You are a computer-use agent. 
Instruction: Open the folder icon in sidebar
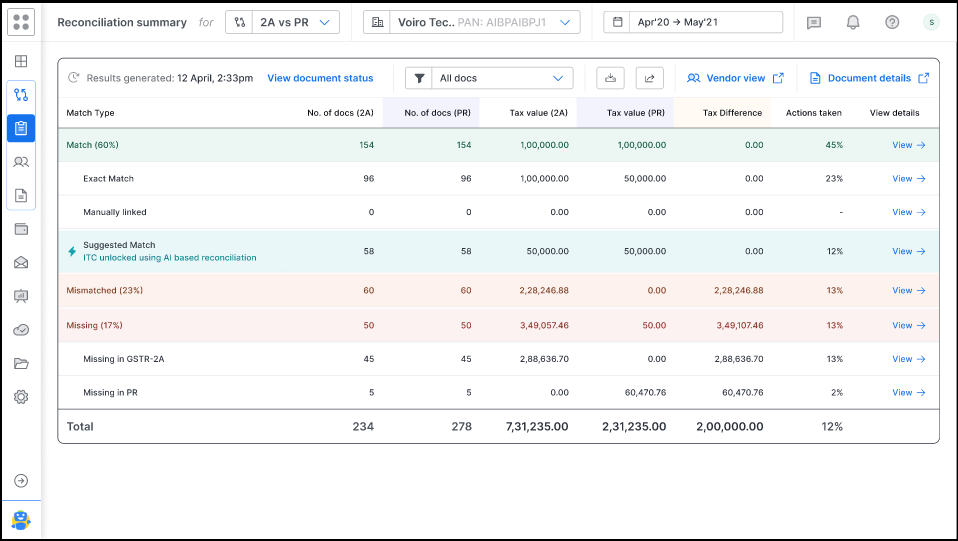tap(21, 364)
